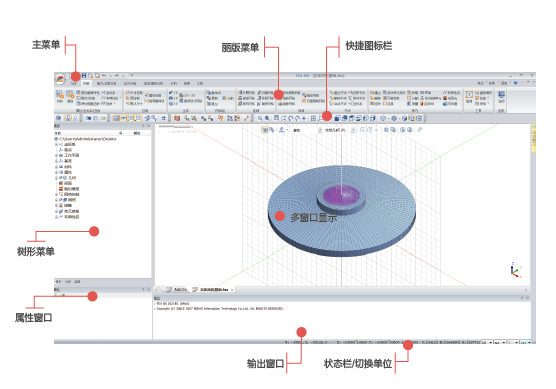
Task: Select the active .fea document tab
Action: tap(211, 290)
